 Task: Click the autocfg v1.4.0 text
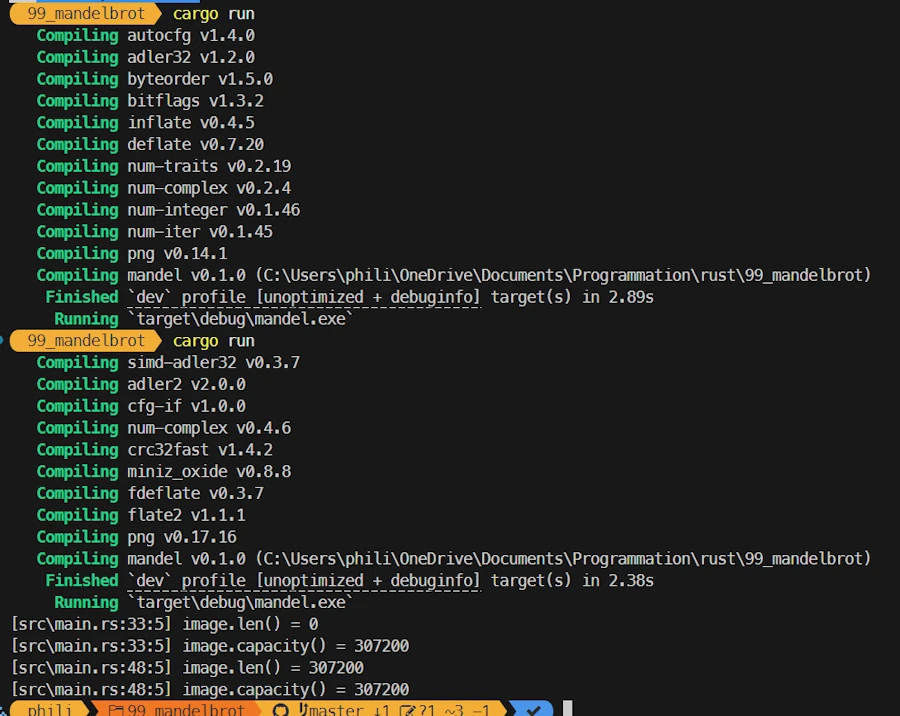coord(190,35)
